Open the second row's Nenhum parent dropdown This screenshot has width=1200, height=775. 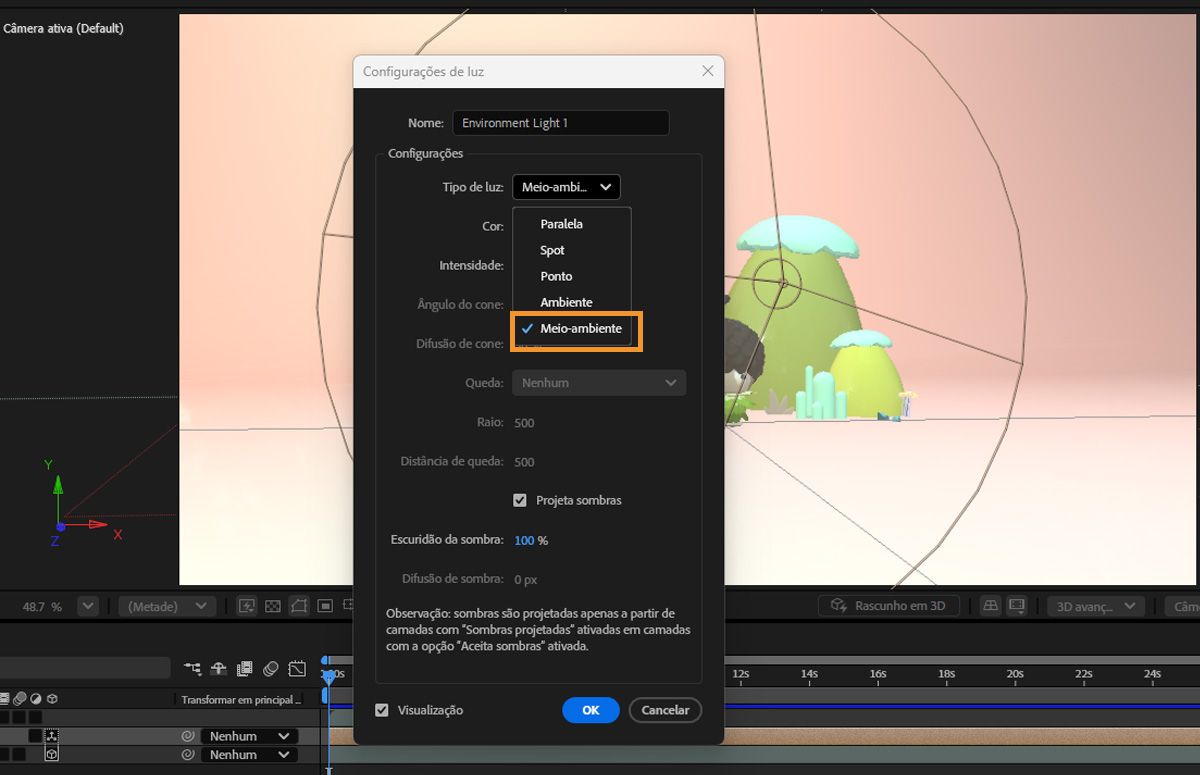tap(249, 755)
